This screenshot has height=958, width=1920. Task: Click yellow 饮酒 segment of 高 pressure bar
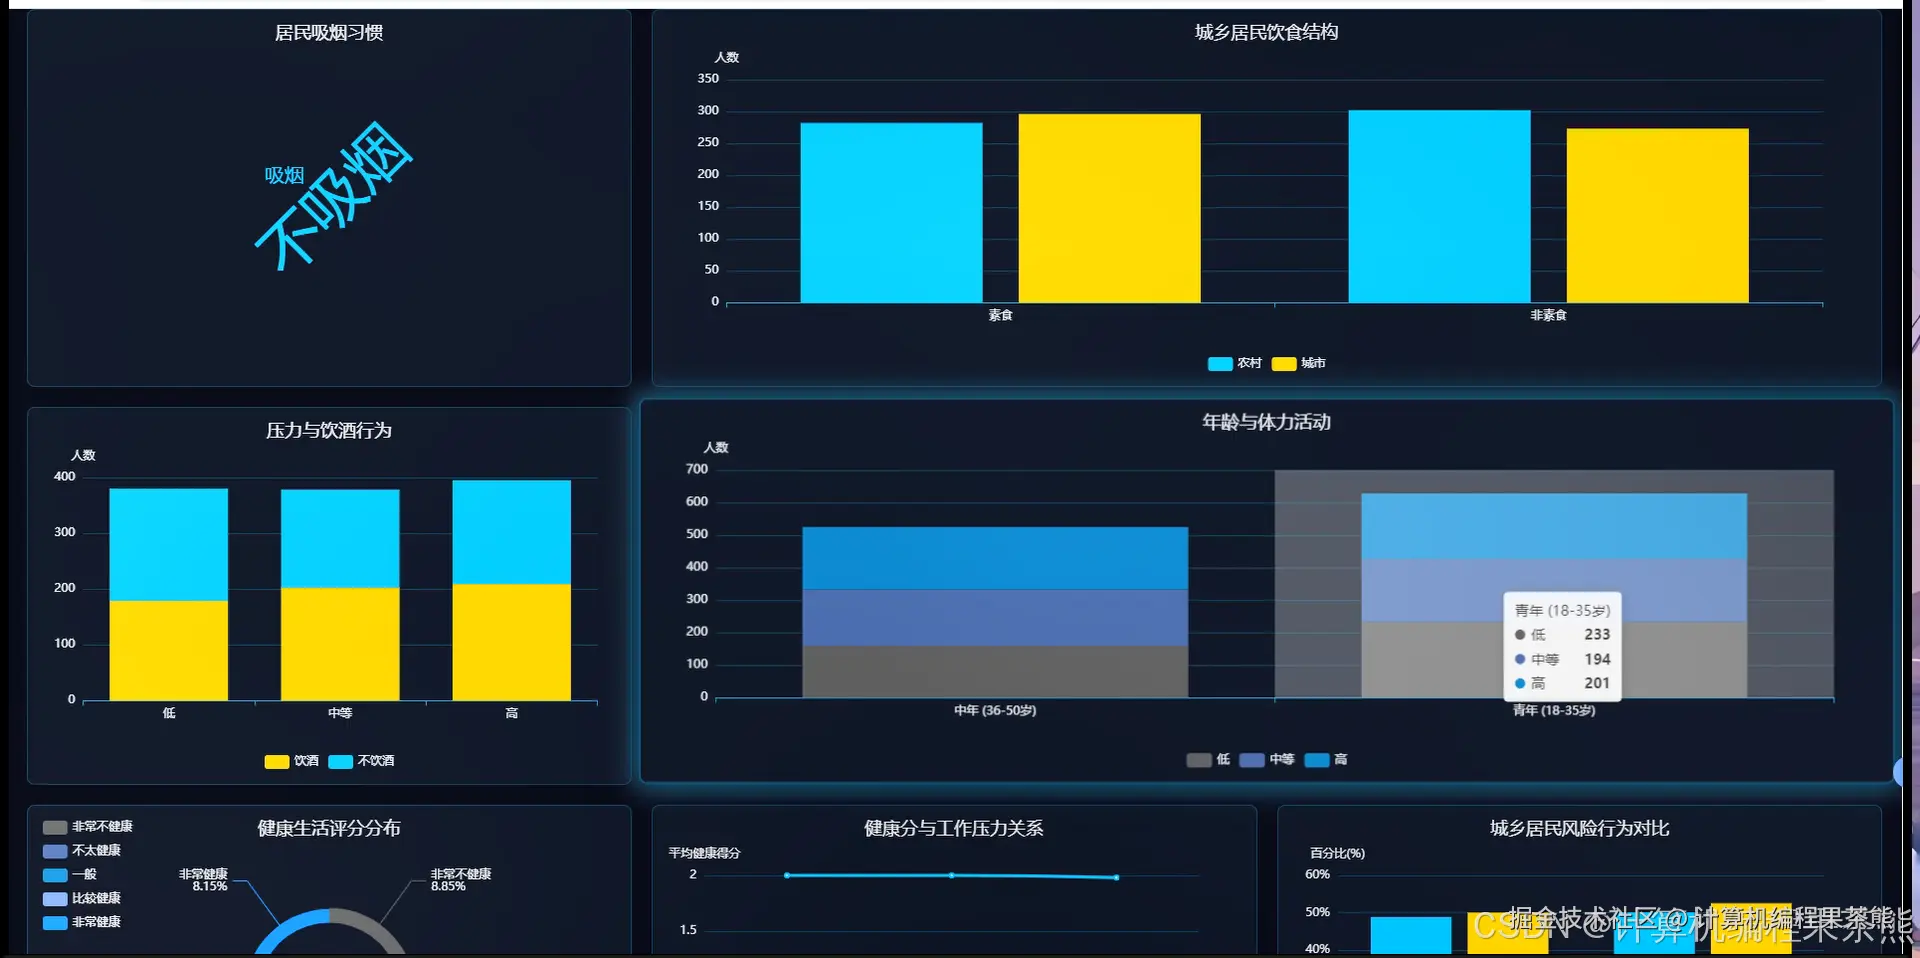pyautogui.click(x=511, y=642)
